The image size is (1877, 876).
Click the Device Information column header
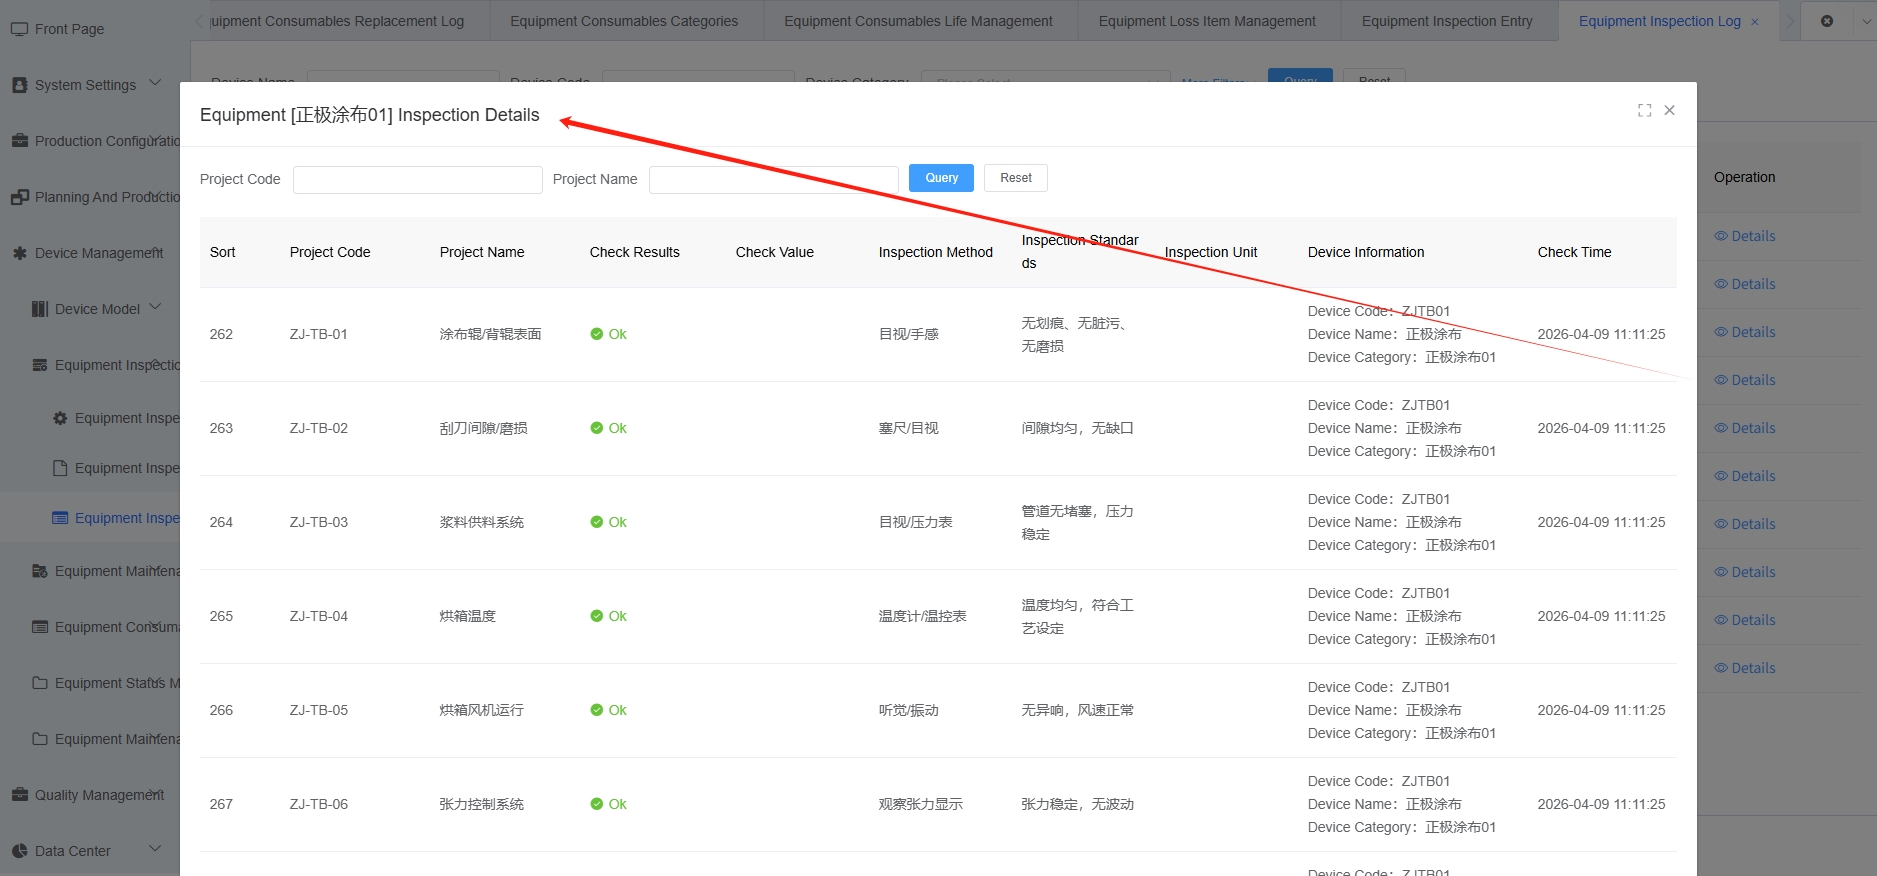coord(1366,252)
